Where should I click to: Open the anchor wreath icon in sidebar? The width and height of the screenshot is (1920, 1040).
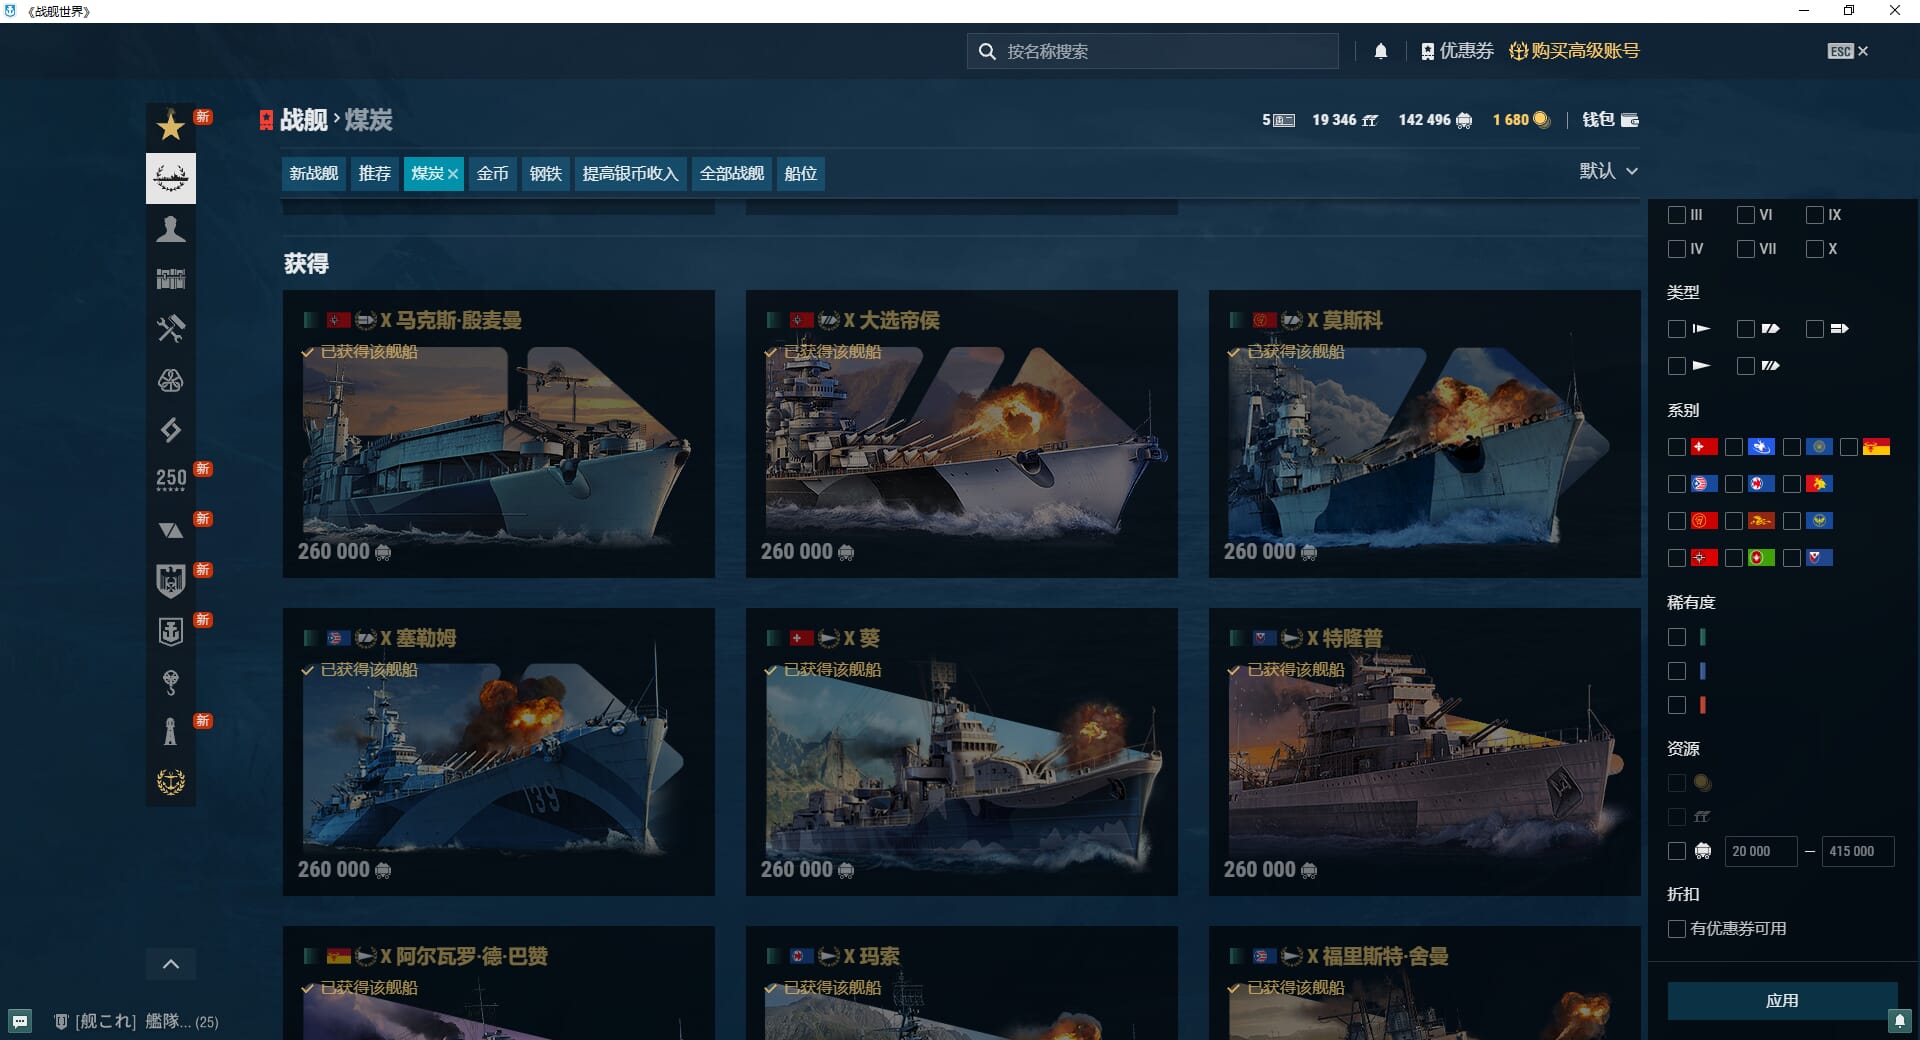pos(171,782)
